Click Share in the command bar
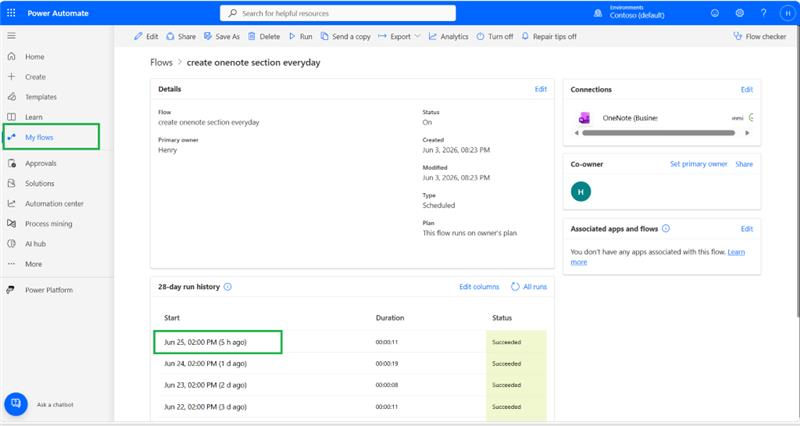 pos(181,36)
